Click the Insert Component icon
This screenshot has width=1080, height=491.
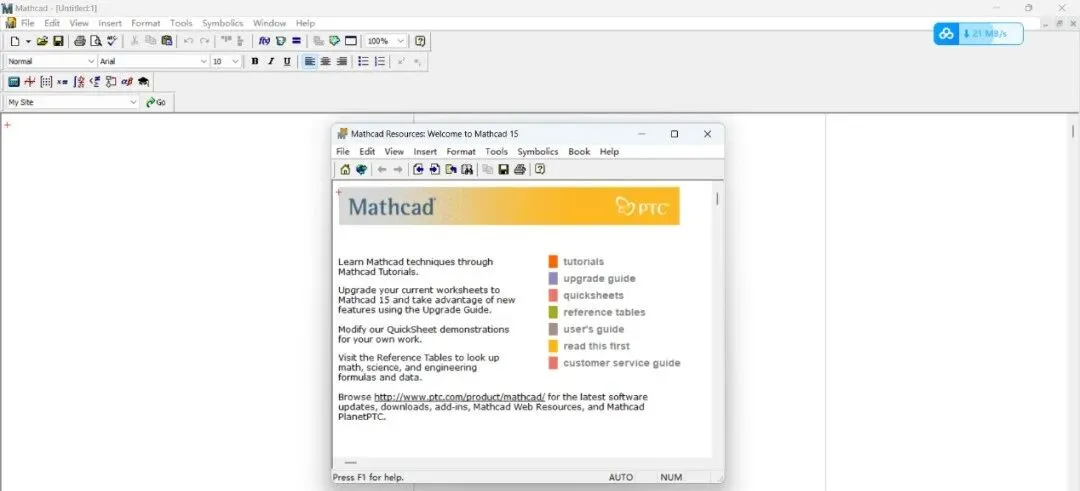coord(335,41)
